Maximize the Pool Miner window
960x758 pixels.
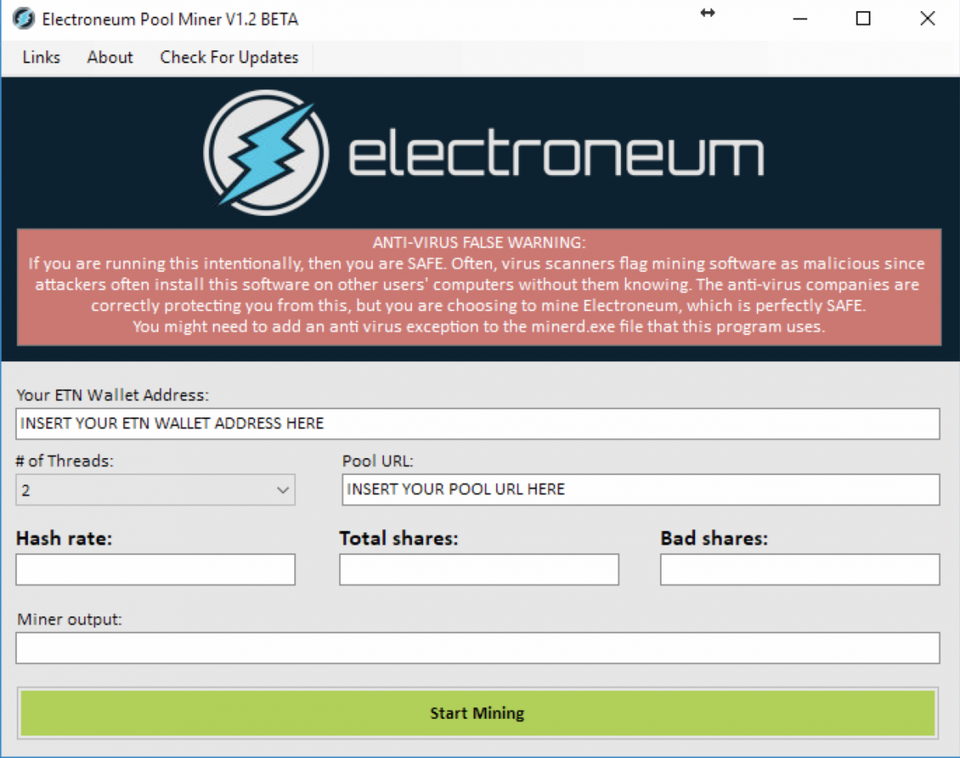(x=863, y=19)
